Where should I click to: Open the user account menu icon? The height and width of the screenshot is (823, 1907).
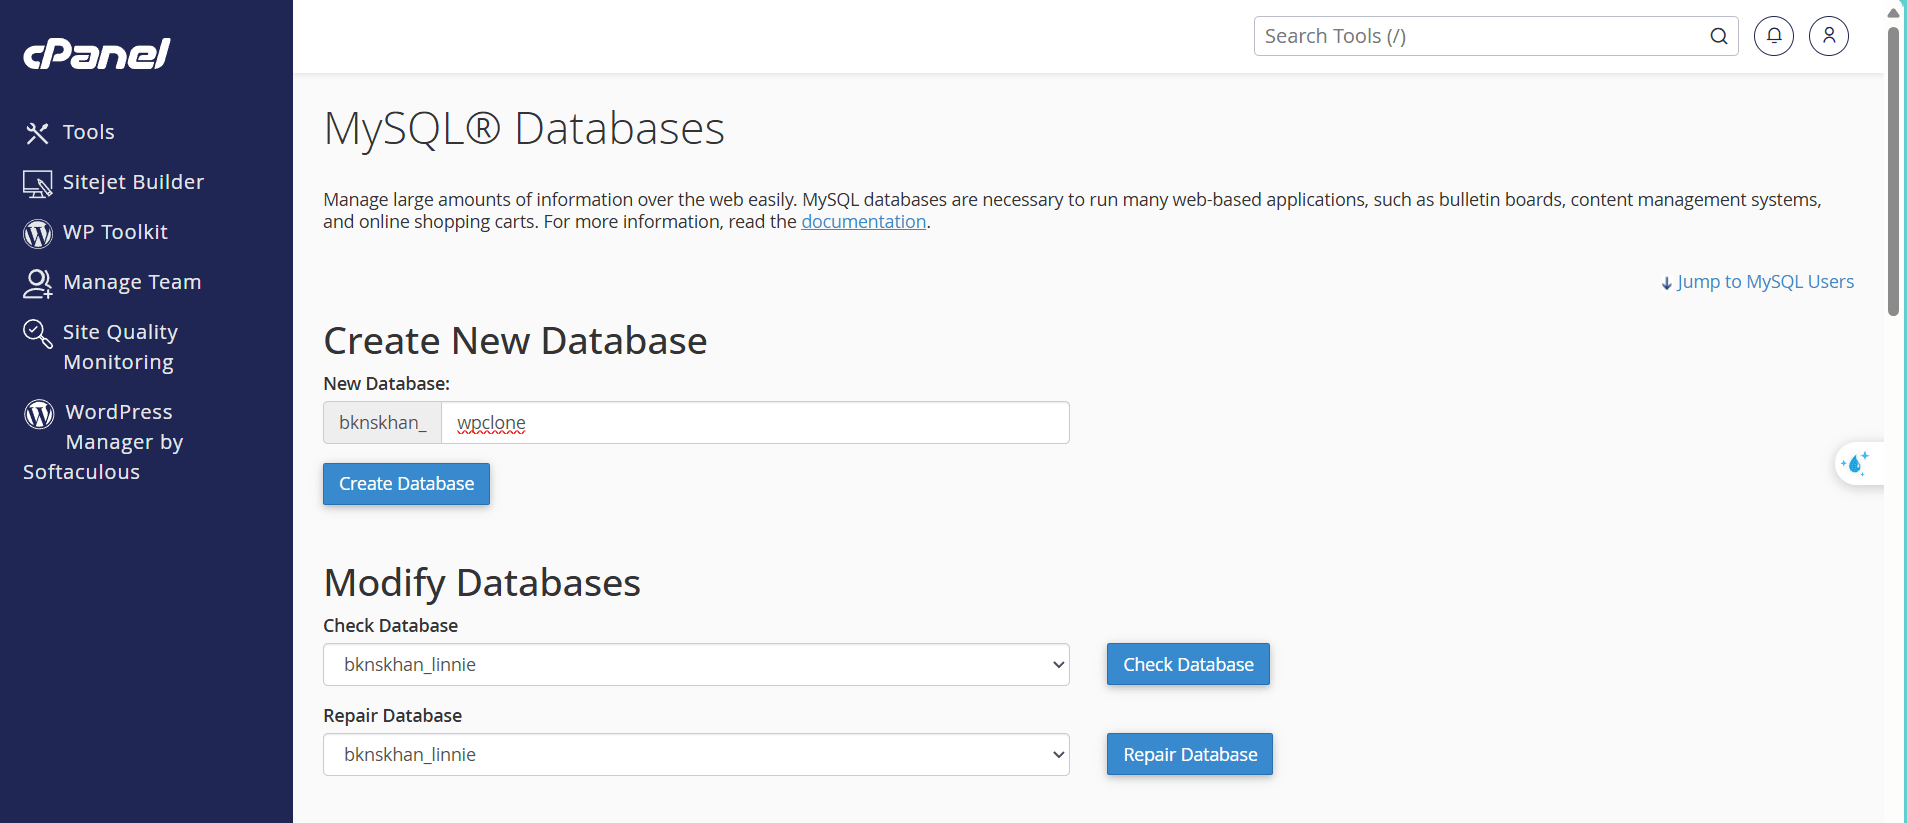pos(1828,36)
